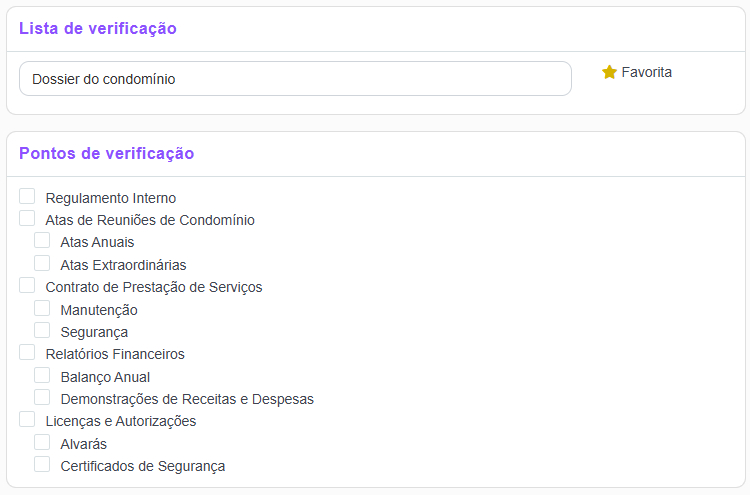Screen dimensions: 750x495
Task: Enable the Licenças e Autorizações checkbox
Action: tap(27, 419)
